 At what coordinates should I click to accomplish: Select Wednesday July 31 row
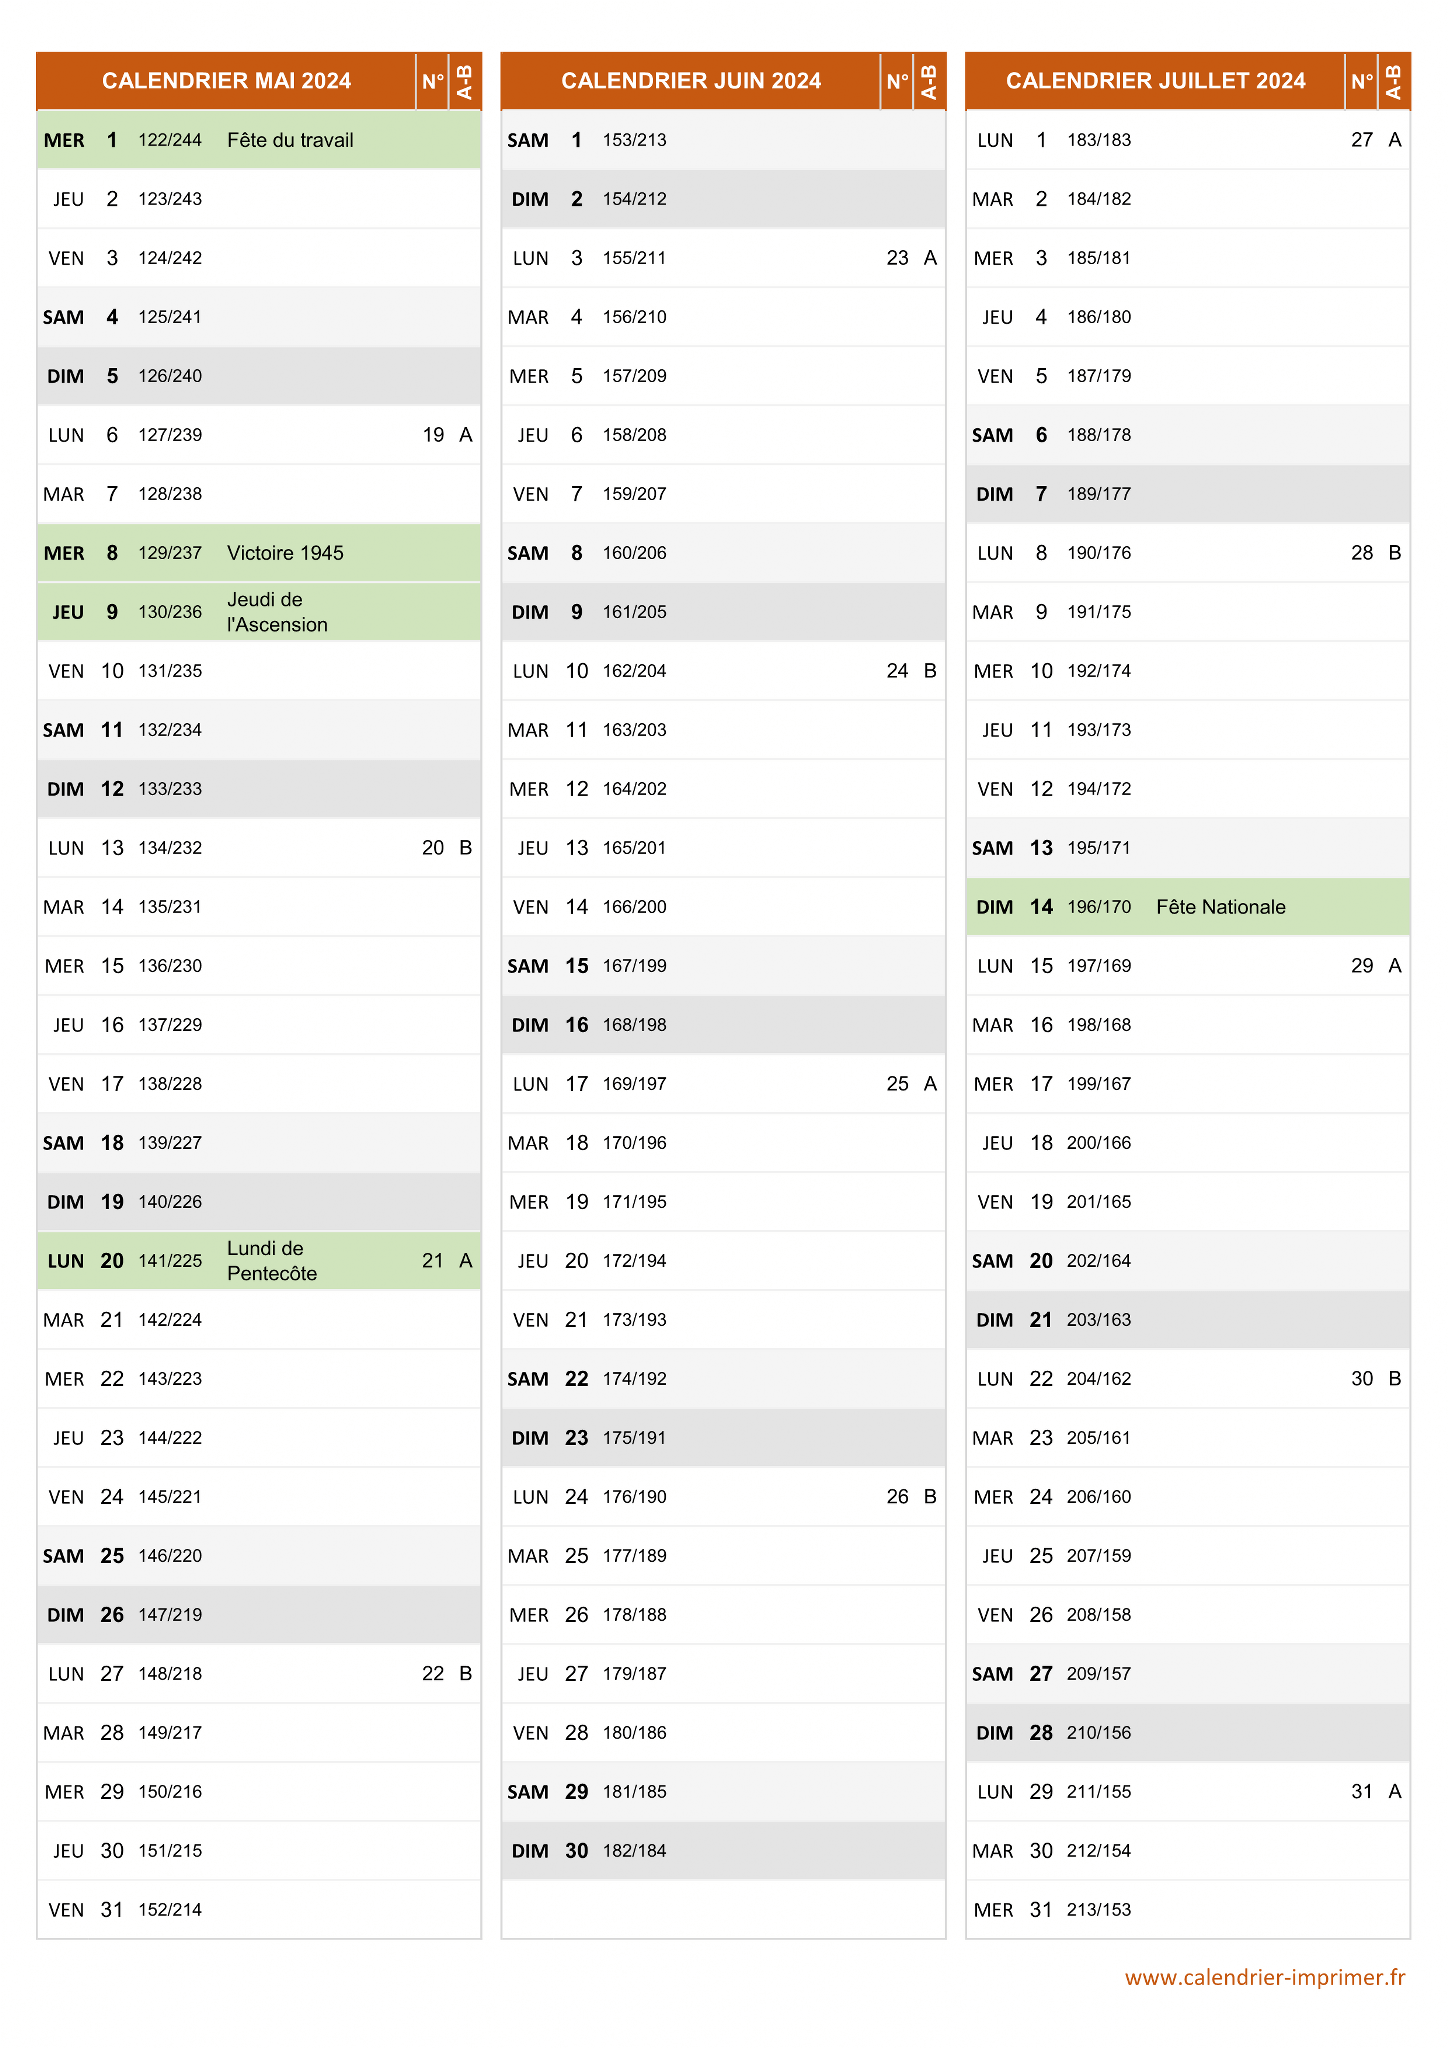coord(1188,1910)
